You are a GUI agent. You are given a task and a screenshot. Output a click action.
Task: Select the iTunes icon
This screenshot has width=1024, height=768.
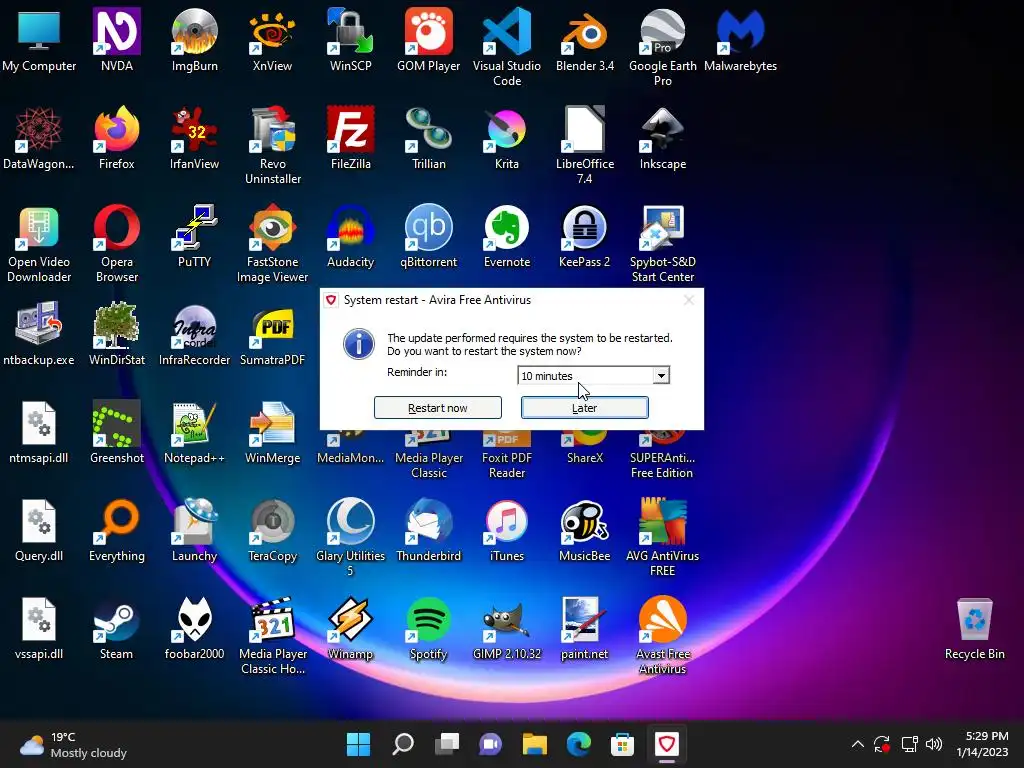[507, 530]
